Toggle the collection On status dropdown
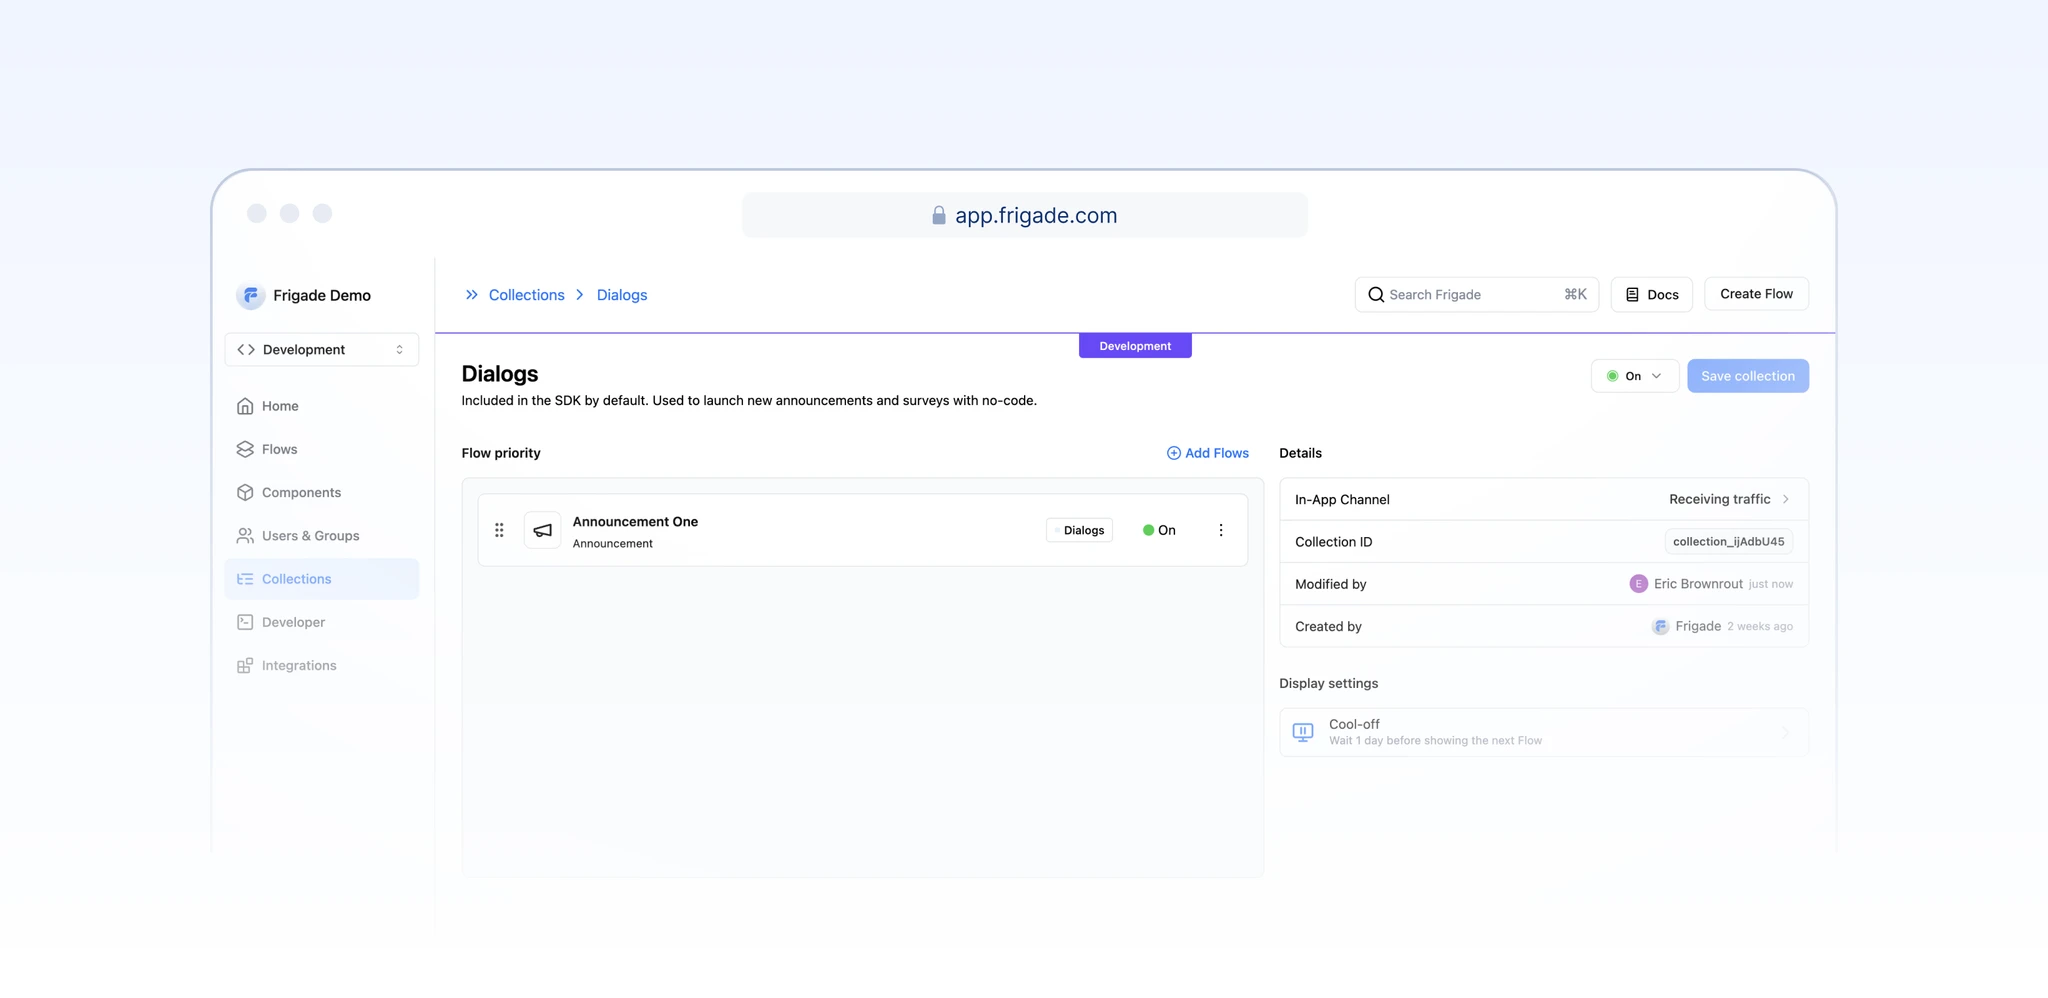The image size is (2048, 998). tap(1634, 376)
